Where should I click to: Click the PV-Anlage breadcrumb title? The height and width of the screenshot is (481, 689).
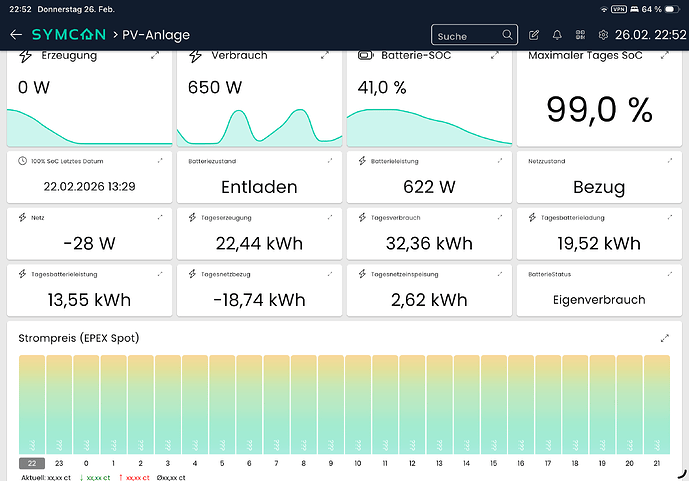[x=155, y=35]
